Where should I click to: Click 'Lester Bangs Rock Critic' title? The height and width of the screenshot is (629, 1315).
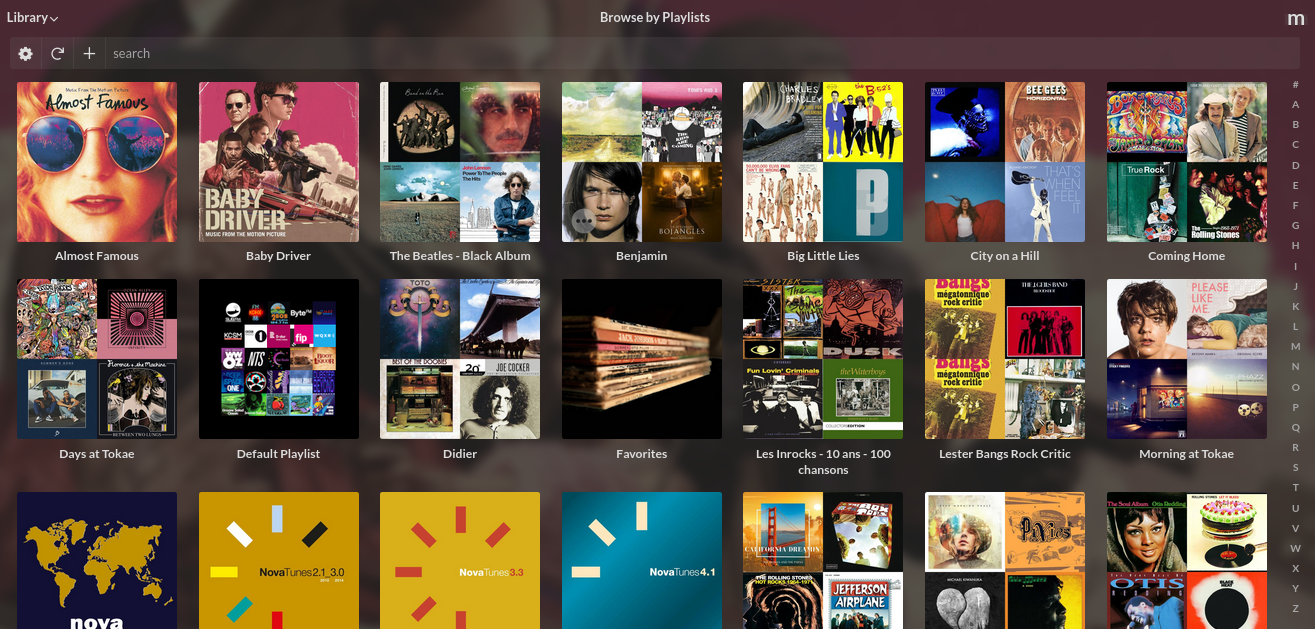point(1005,454)
